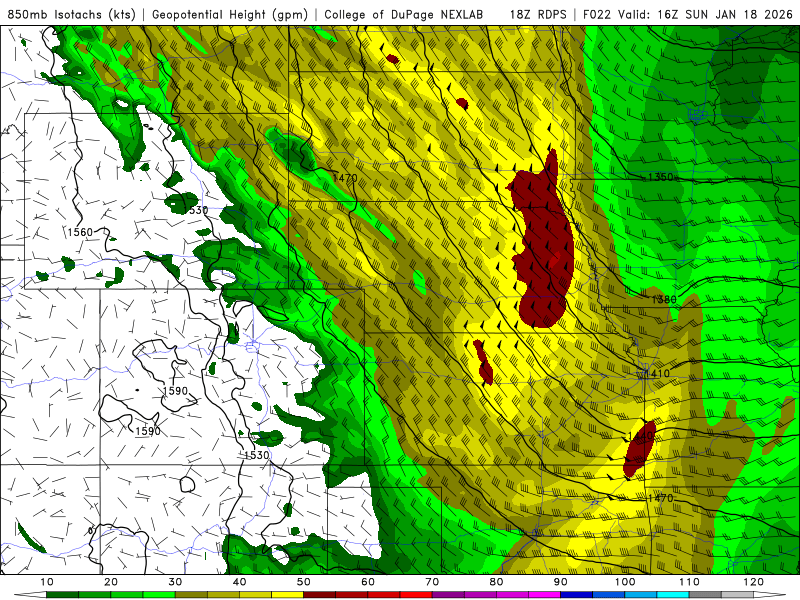Click the dark blue swatch starting at 90 knots

coord(577,595)
